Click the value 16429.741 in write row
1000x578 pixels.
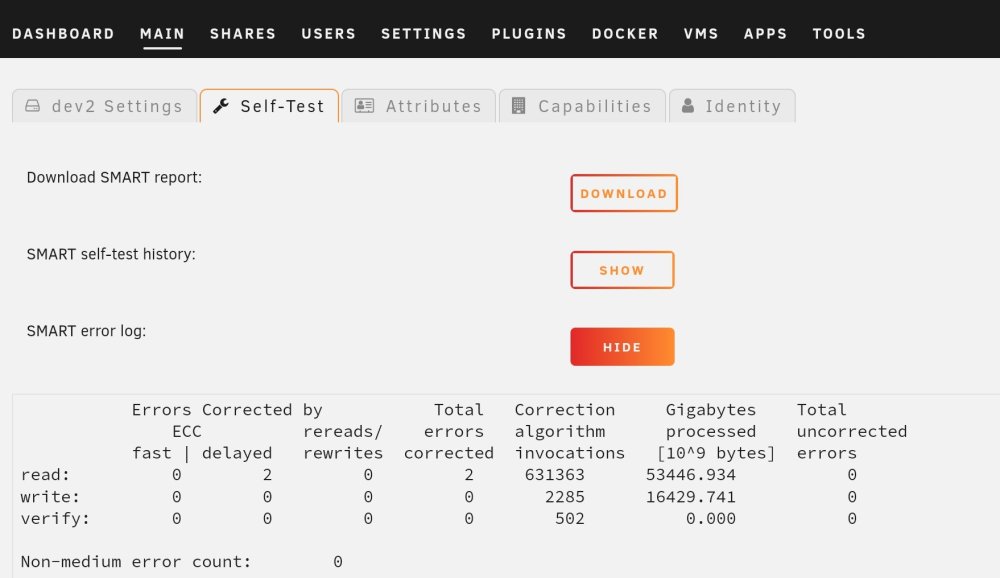(691, 496)
